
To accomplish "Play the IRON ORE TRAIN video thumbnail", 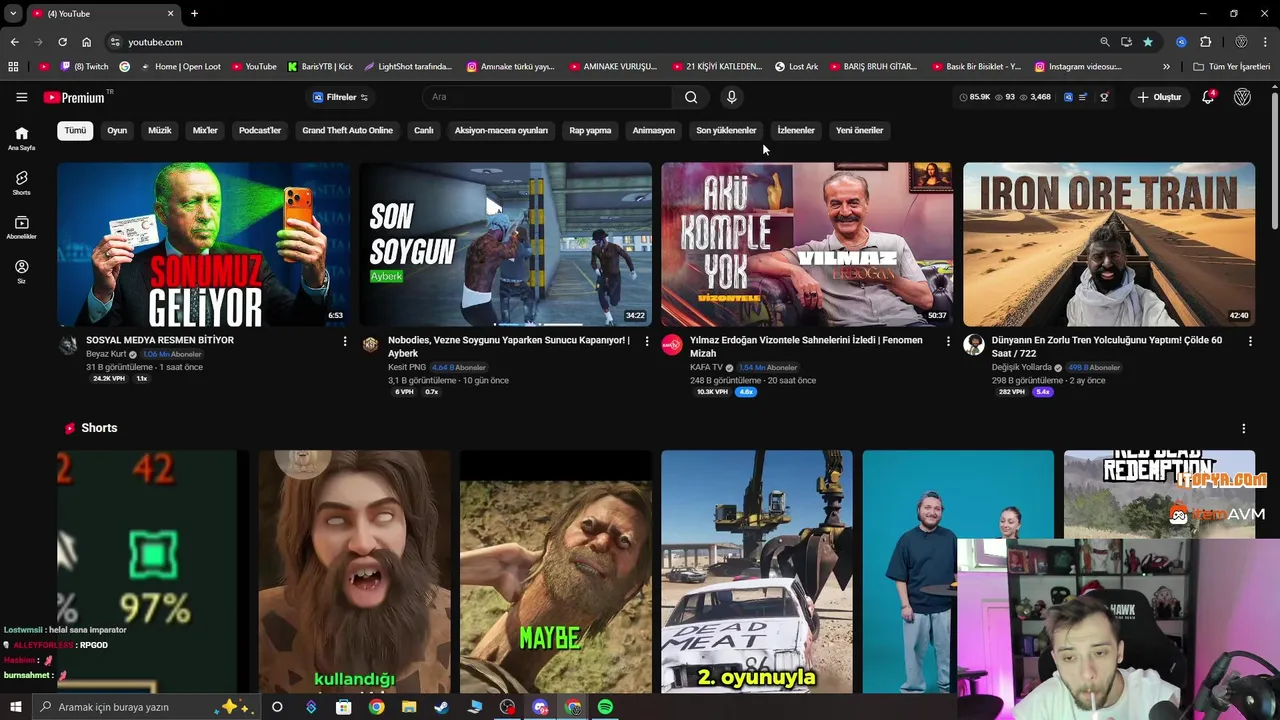I will tap(1108, 244).
